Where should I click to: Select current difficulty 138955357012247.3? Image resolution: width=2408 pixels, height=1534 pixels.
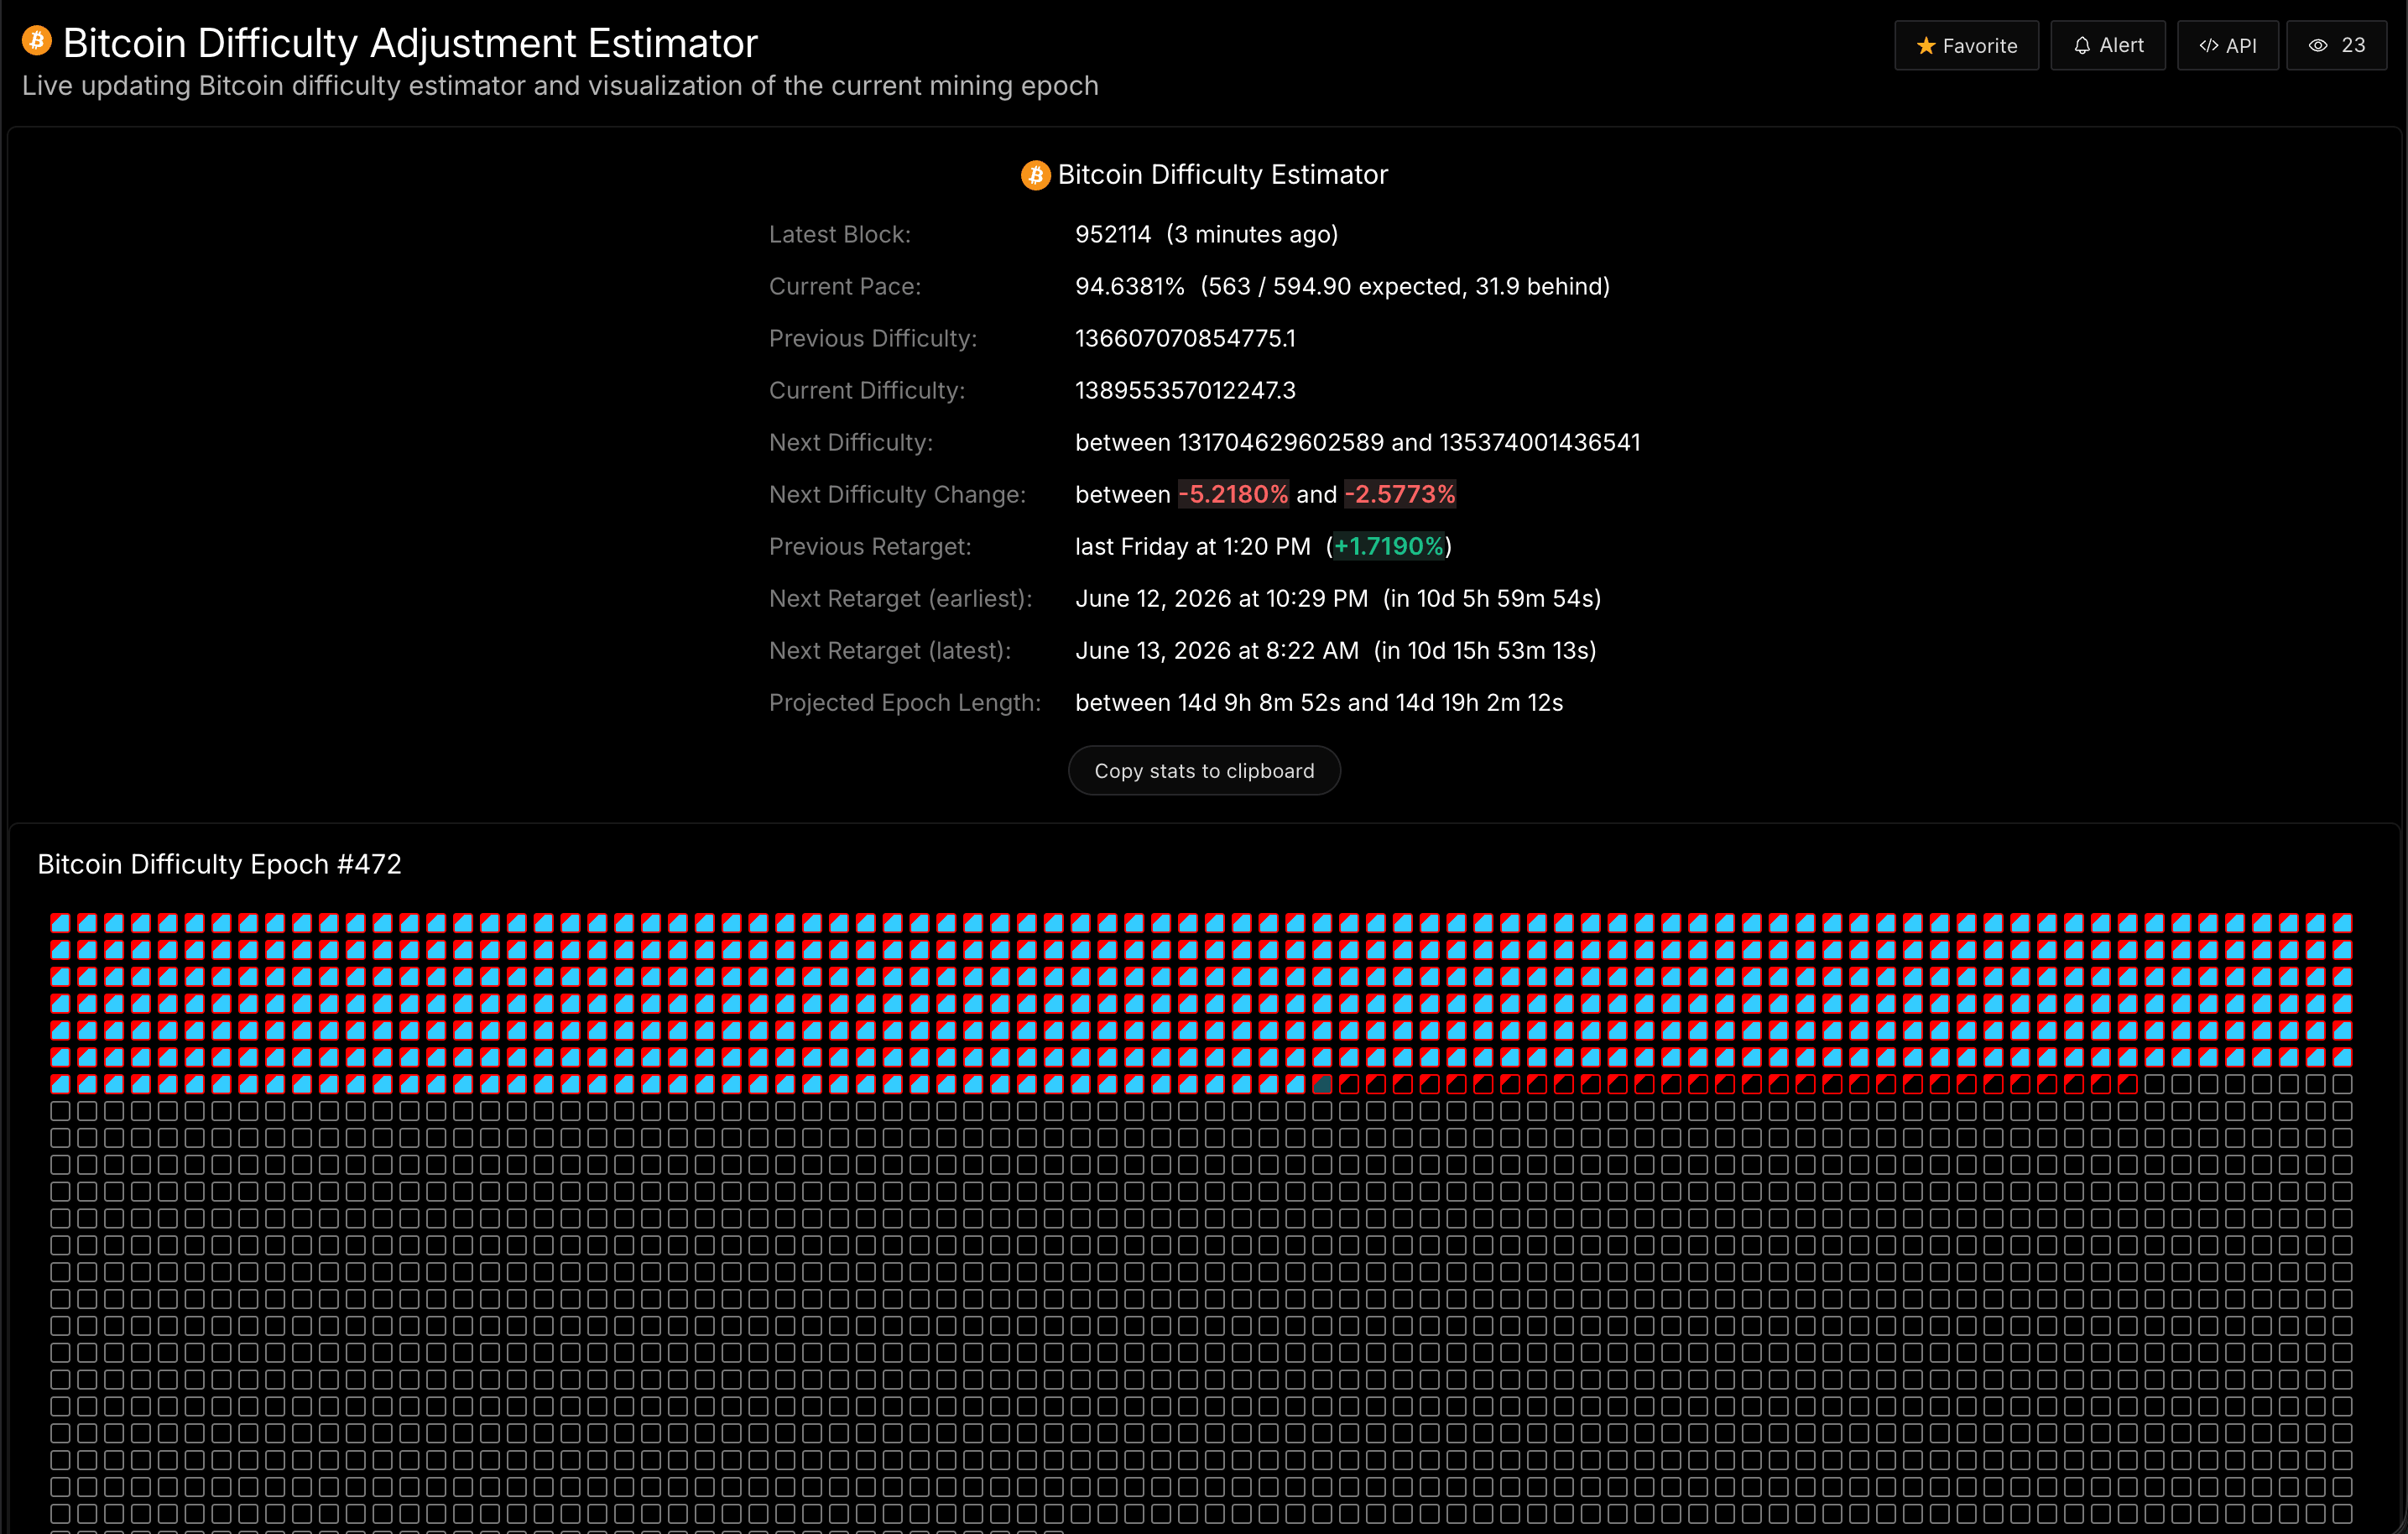point(1185,391)
